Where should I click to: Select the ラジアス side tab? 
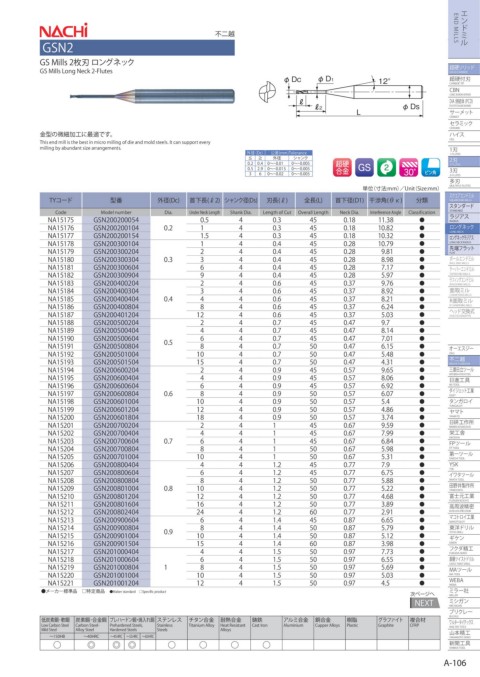(462, 217)
